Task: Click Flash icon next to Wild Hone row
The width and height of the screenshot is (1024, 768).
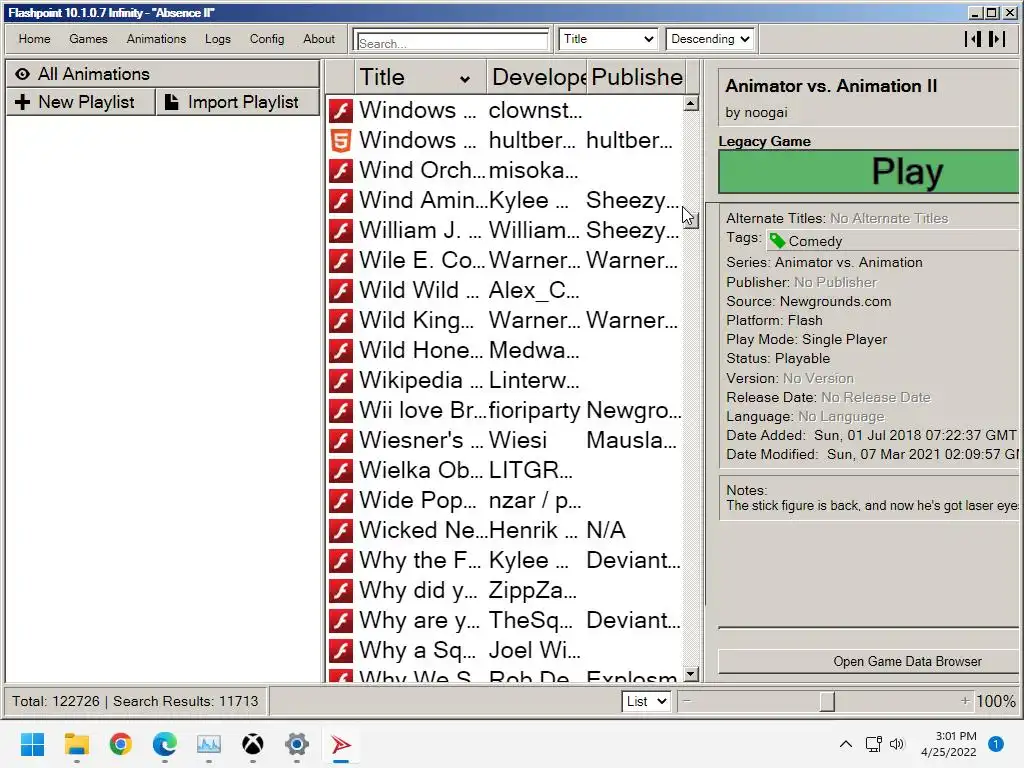Action: (x=340, y=351)
